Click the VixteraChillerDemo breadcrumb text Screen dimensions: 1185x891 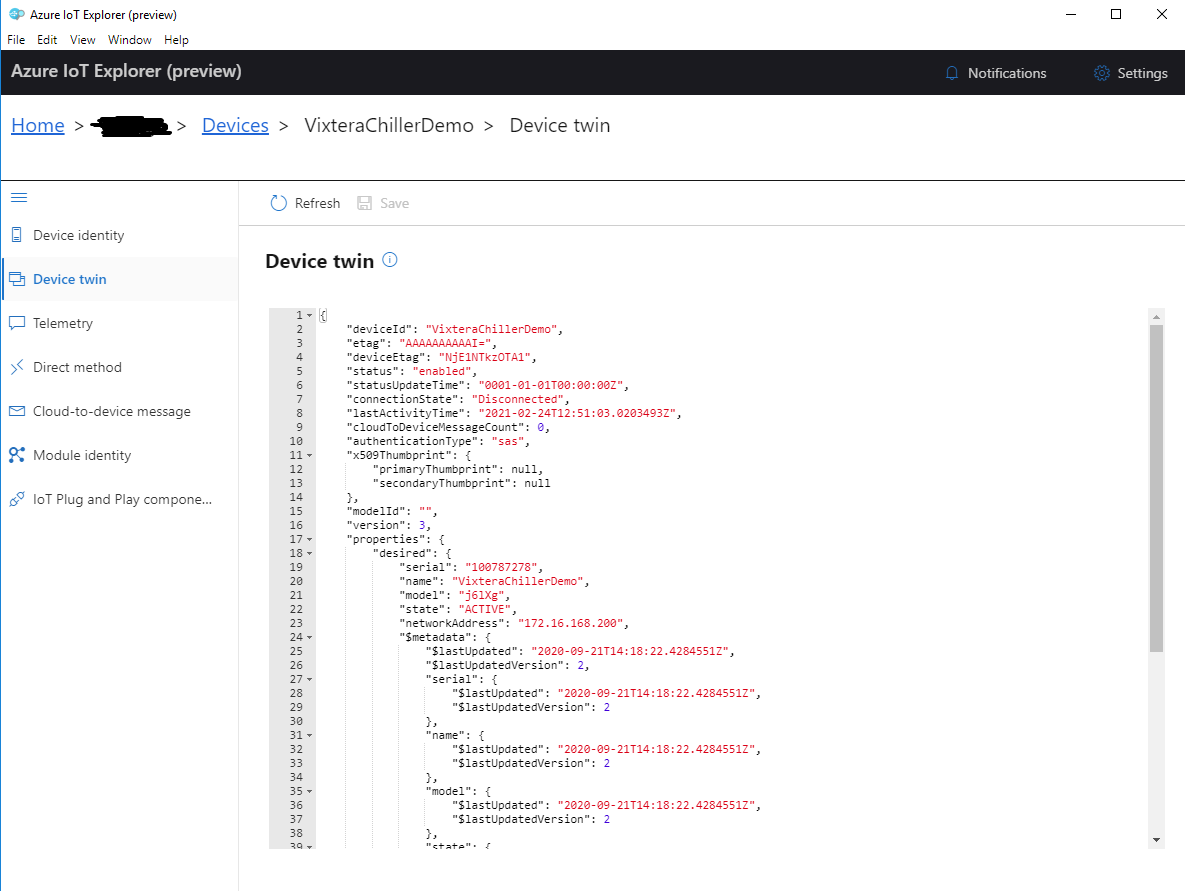click(x=389, y=125)
